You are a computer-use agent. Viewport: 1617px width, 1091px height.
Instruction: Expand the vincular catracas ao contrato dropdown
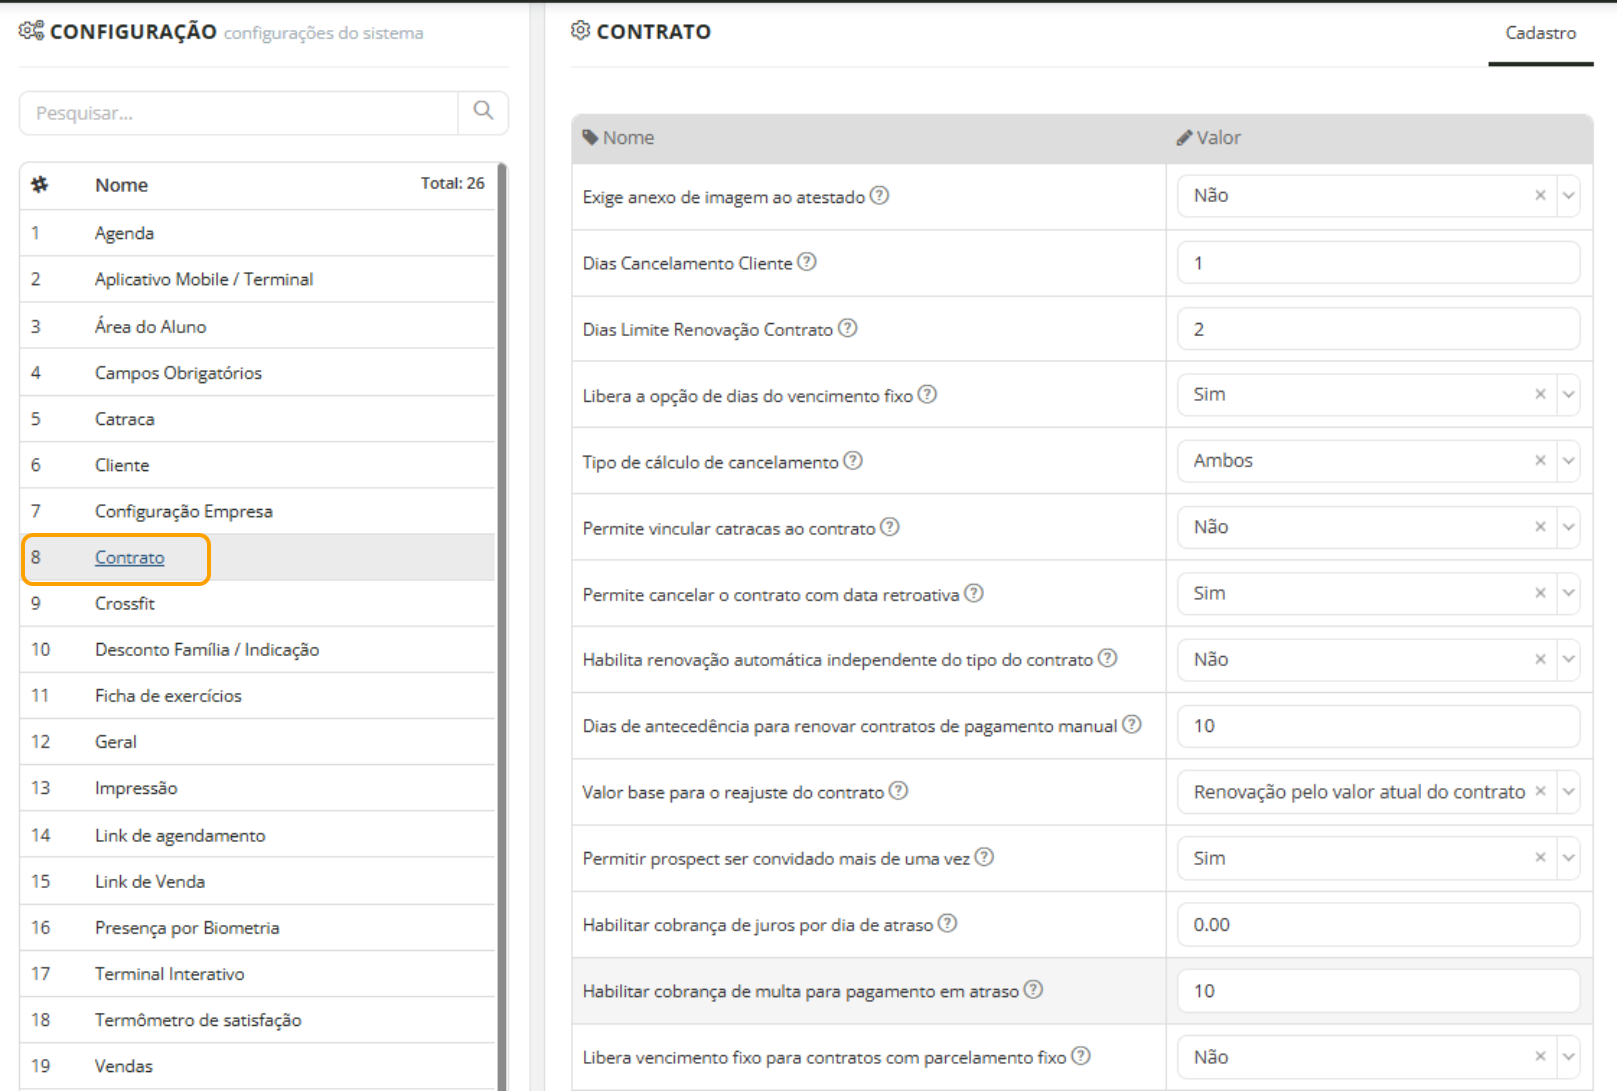pos(1568,527)
